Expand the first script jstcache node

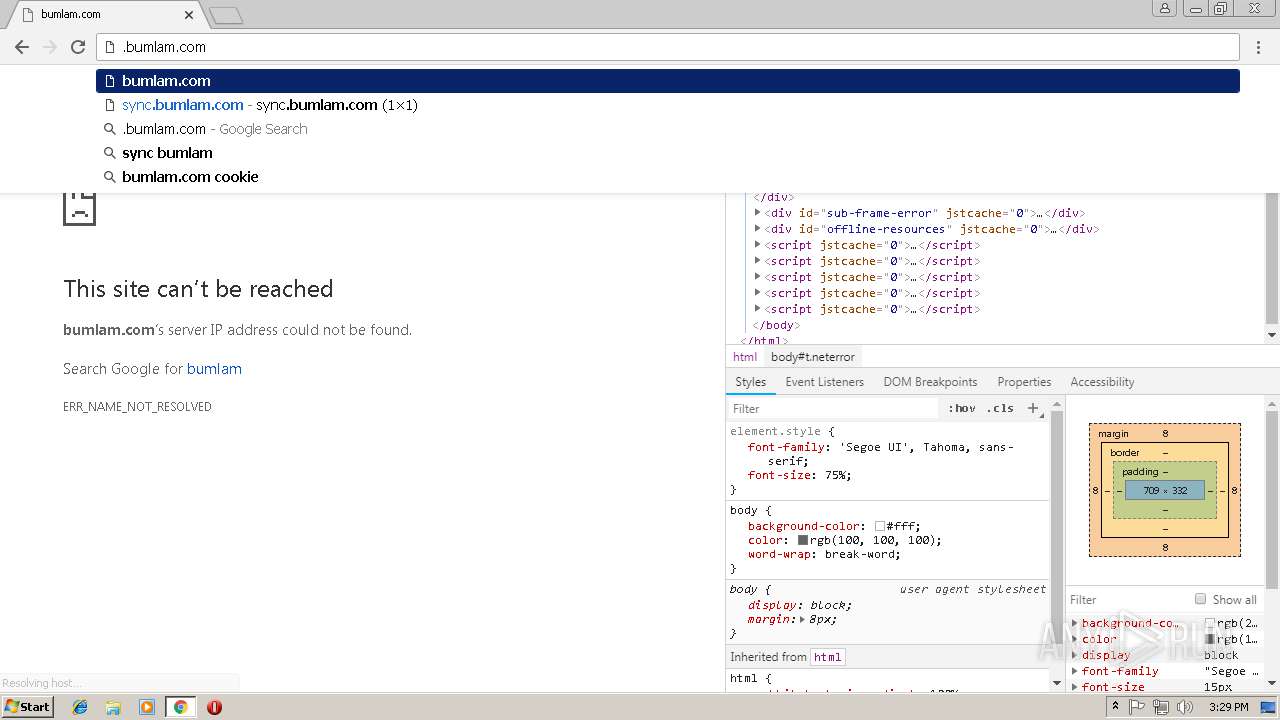[757, 245]
